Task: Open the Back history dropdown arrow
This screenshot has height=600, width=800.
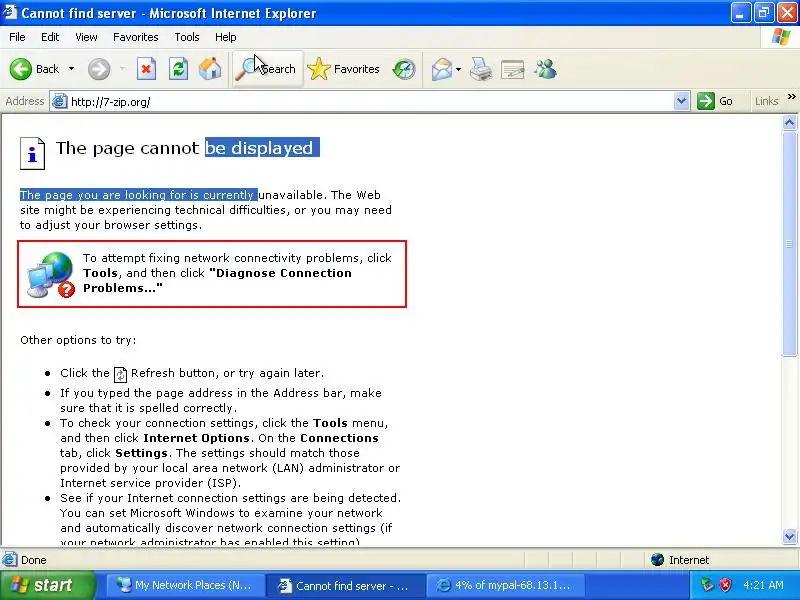Action: click(71, 69)
